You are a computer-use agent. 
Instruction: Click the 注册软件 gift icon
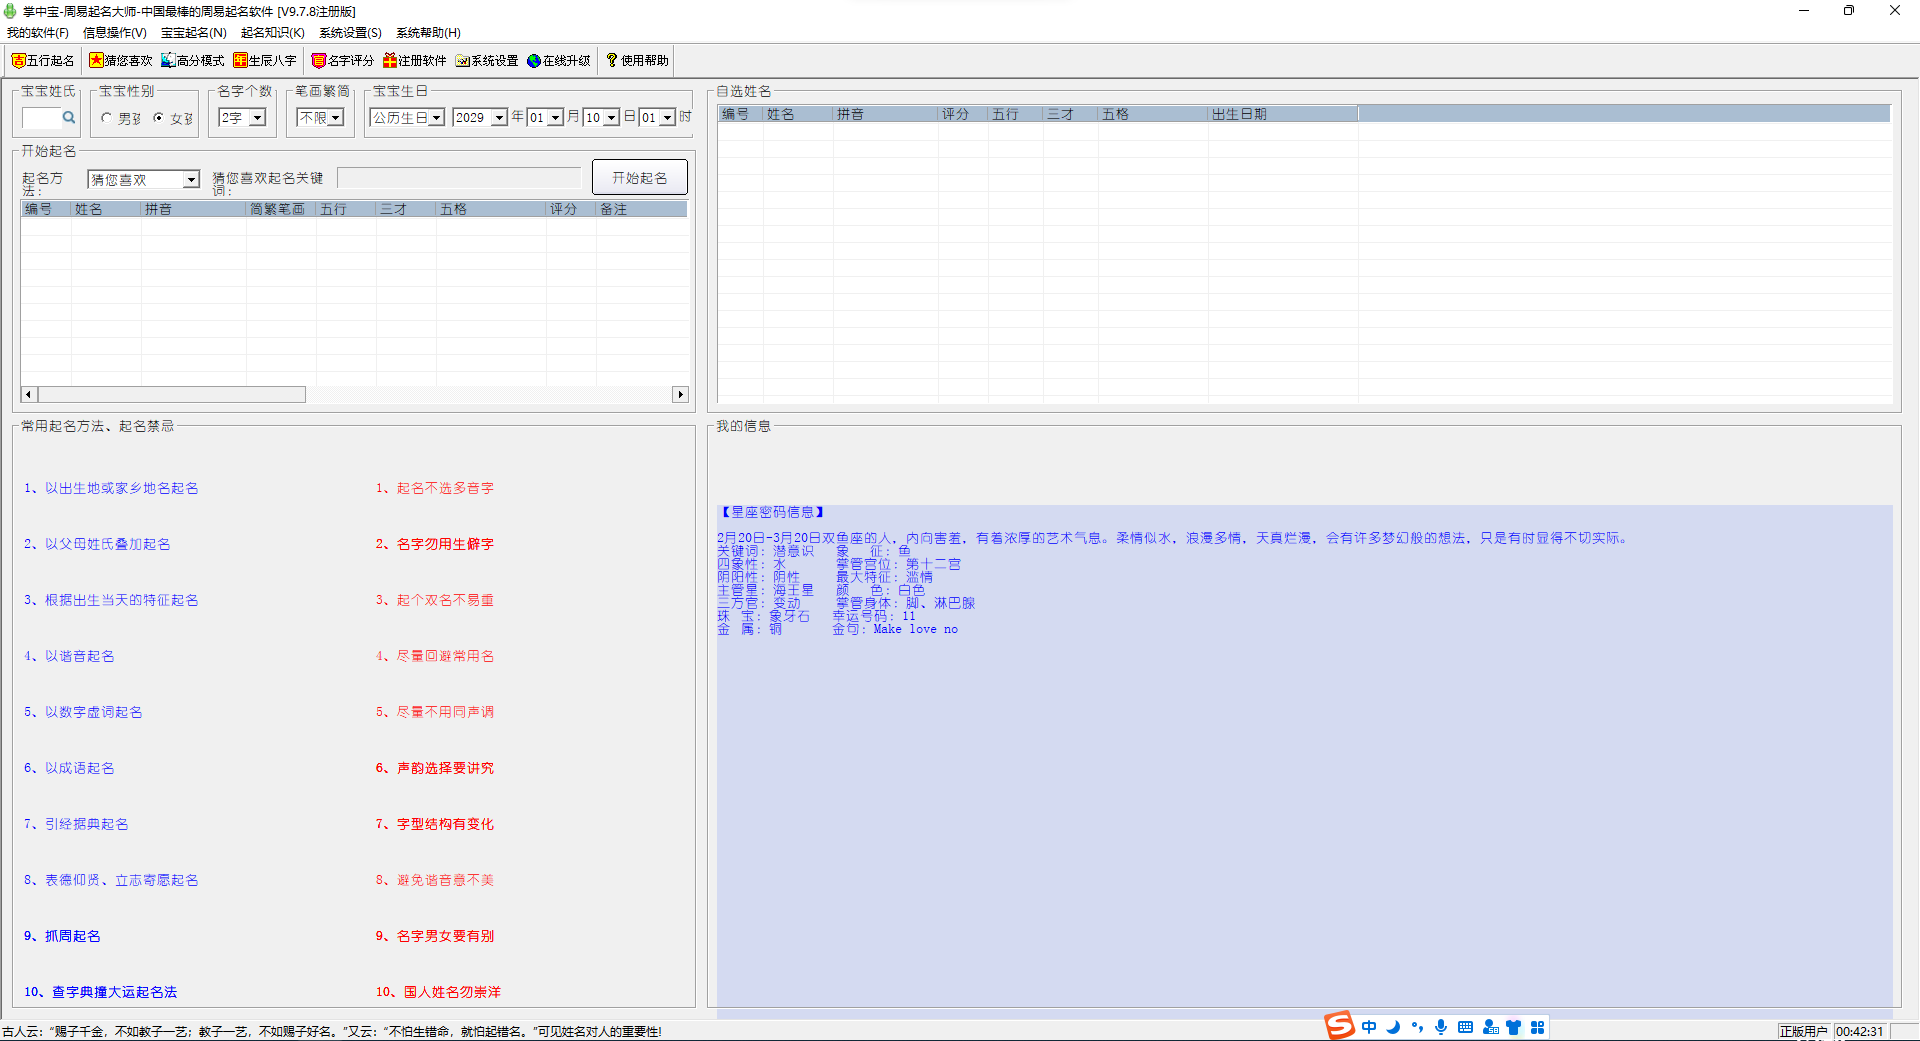coord(390,61)
